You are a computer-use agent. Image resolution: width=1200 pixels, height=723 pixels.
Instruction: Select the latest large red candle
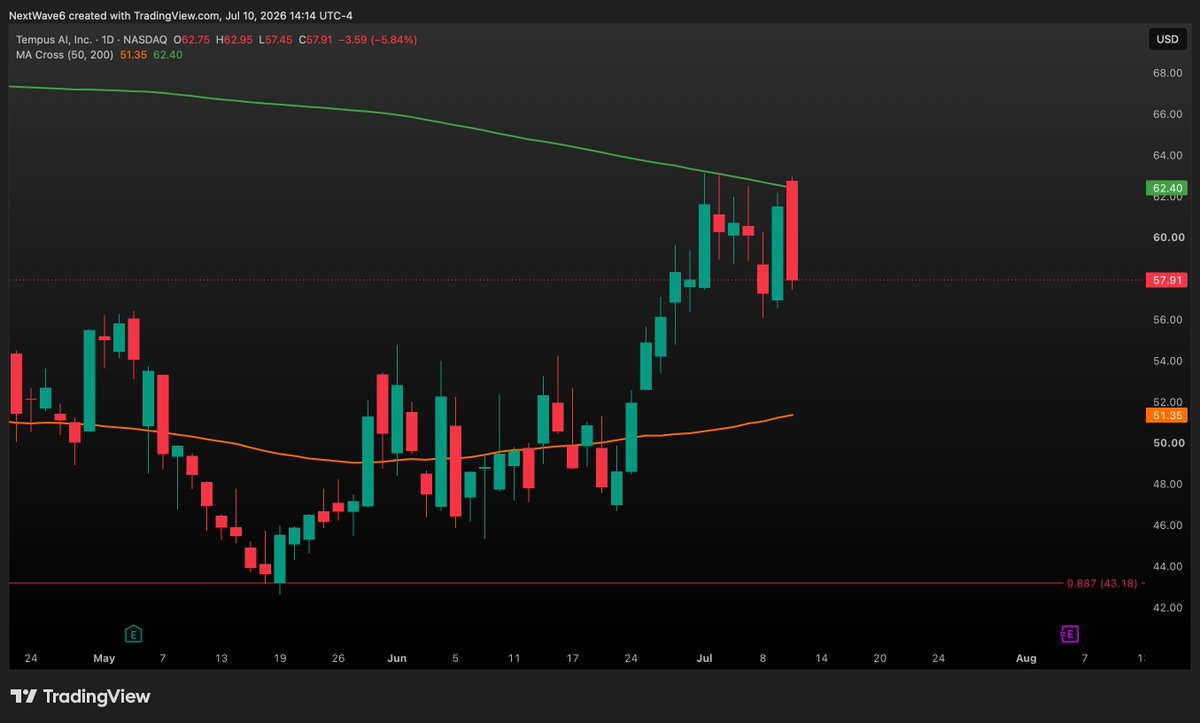tap(792, 231)
